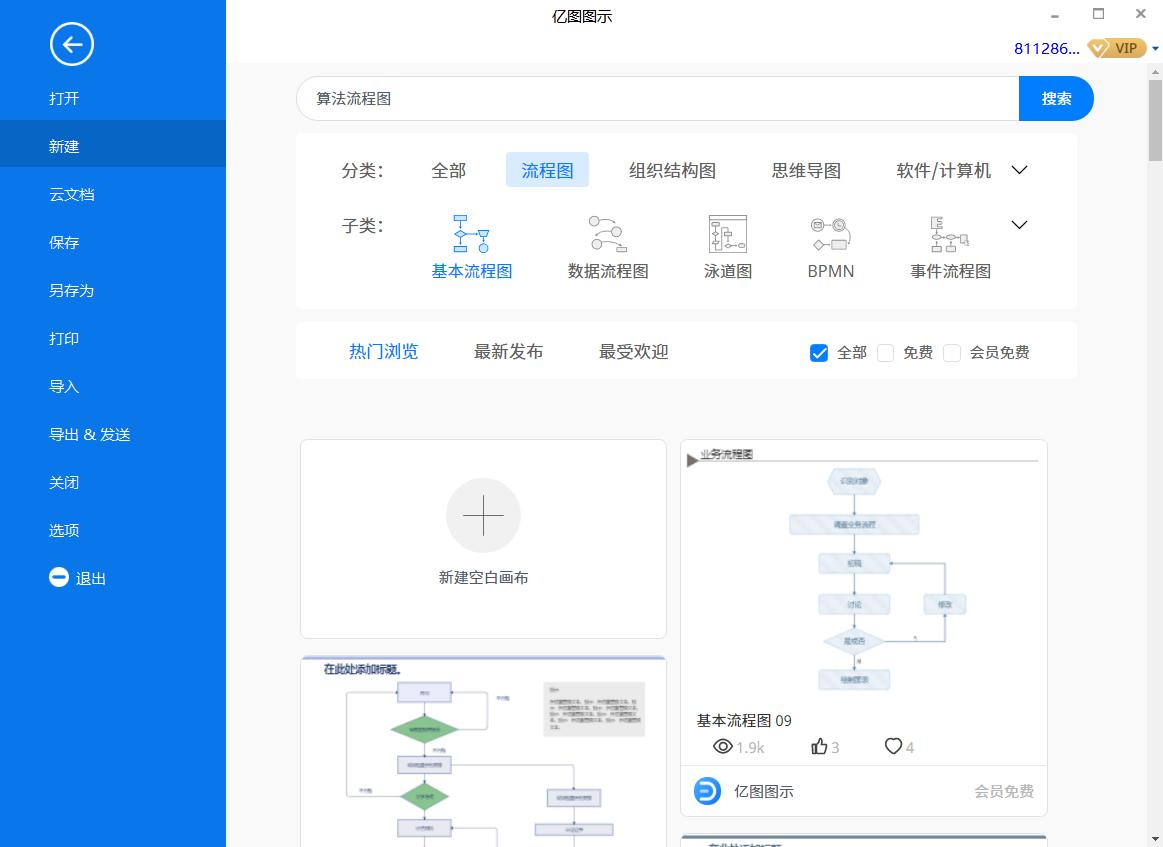Check the 会员免费 filter checkbox
This screenshot has height=847, width=1163.
952,352
